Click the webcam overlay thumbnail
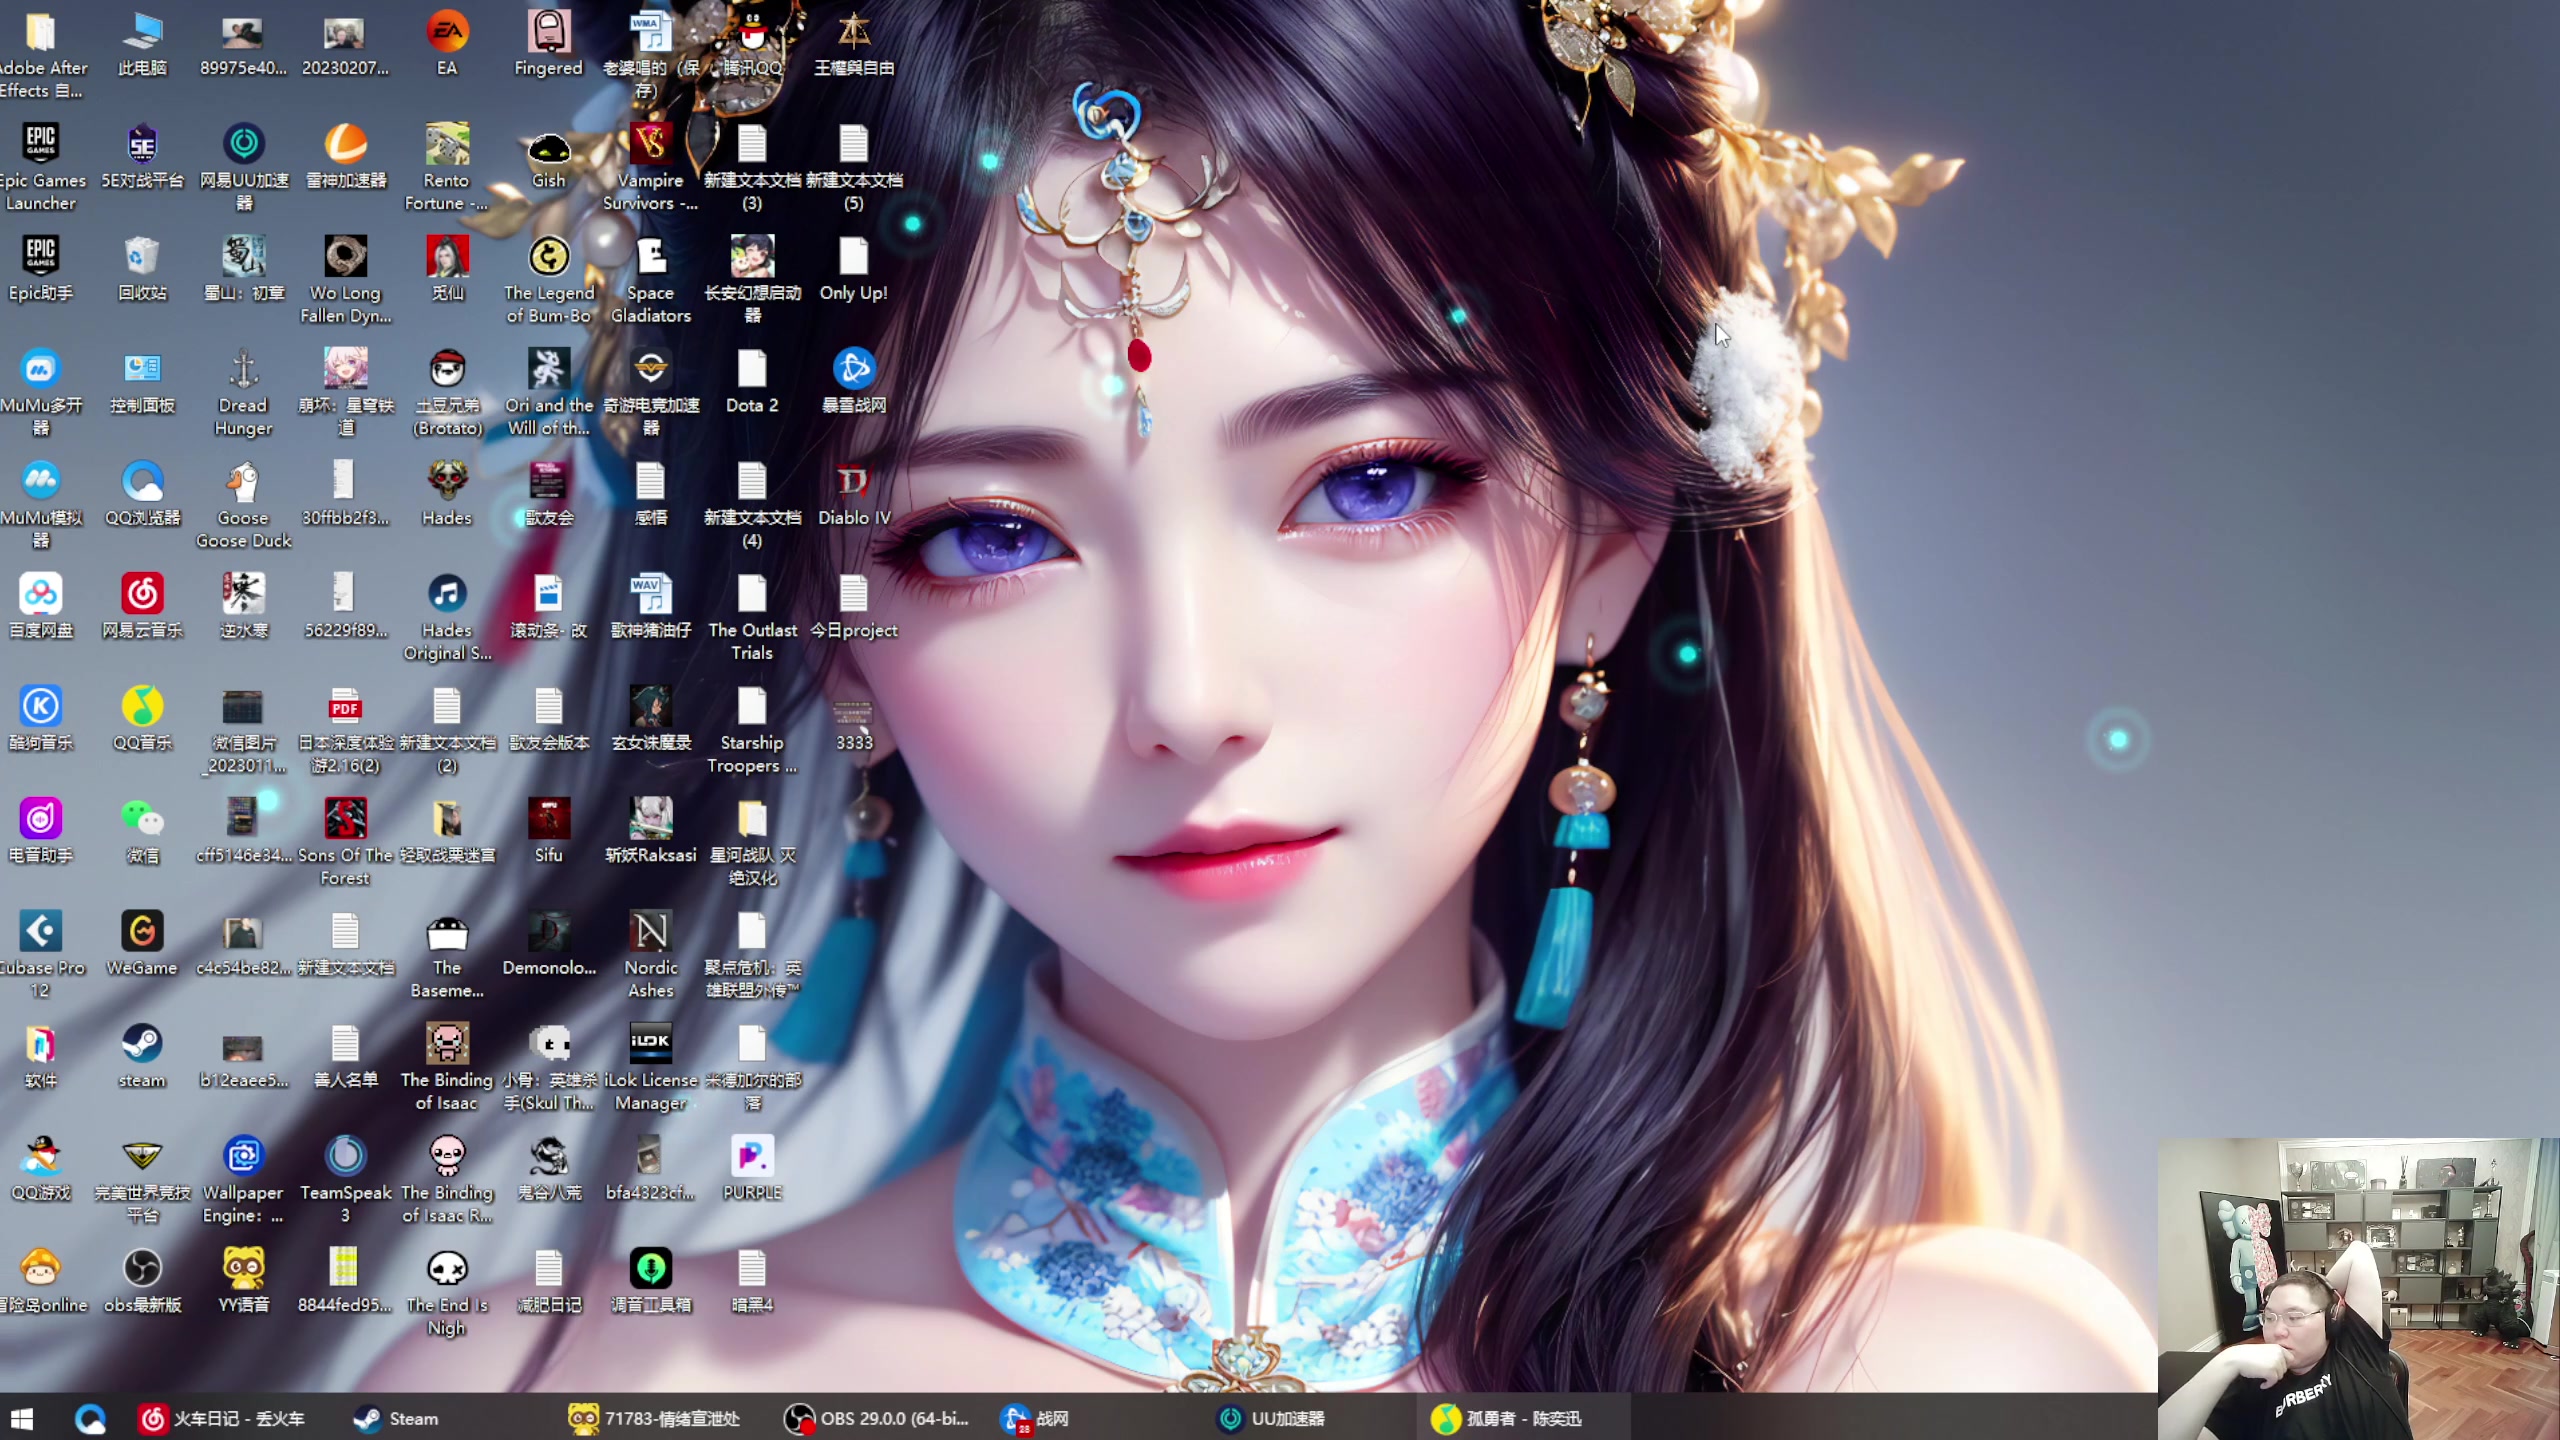The width and height of the screenshot is (2560, 1440). [x=2357, y=1288]
